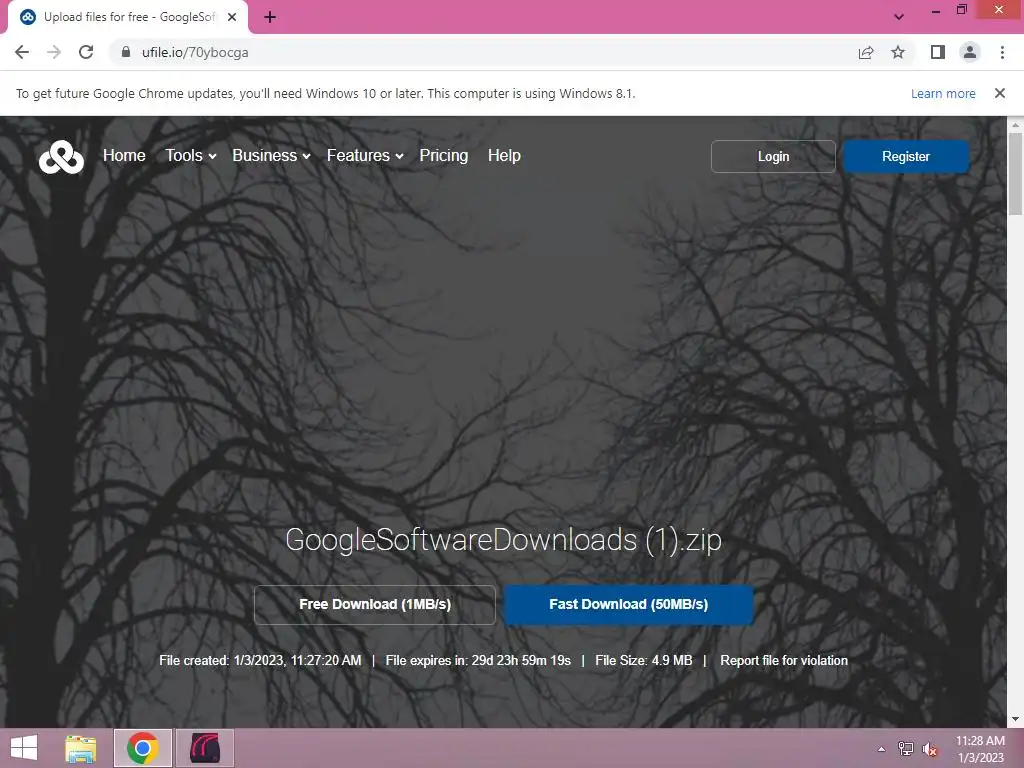Dismiss the Chrome update notification bar
The height and width of the screenshot is (768, 1024).
(x=1000, y=93)
